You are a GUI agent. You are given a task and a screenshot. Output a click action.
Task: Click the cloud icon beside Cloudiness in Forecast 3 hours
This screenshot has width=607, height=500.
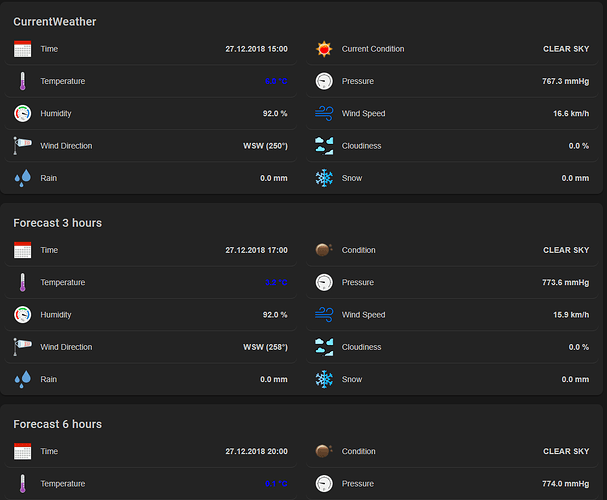(323, 347)
